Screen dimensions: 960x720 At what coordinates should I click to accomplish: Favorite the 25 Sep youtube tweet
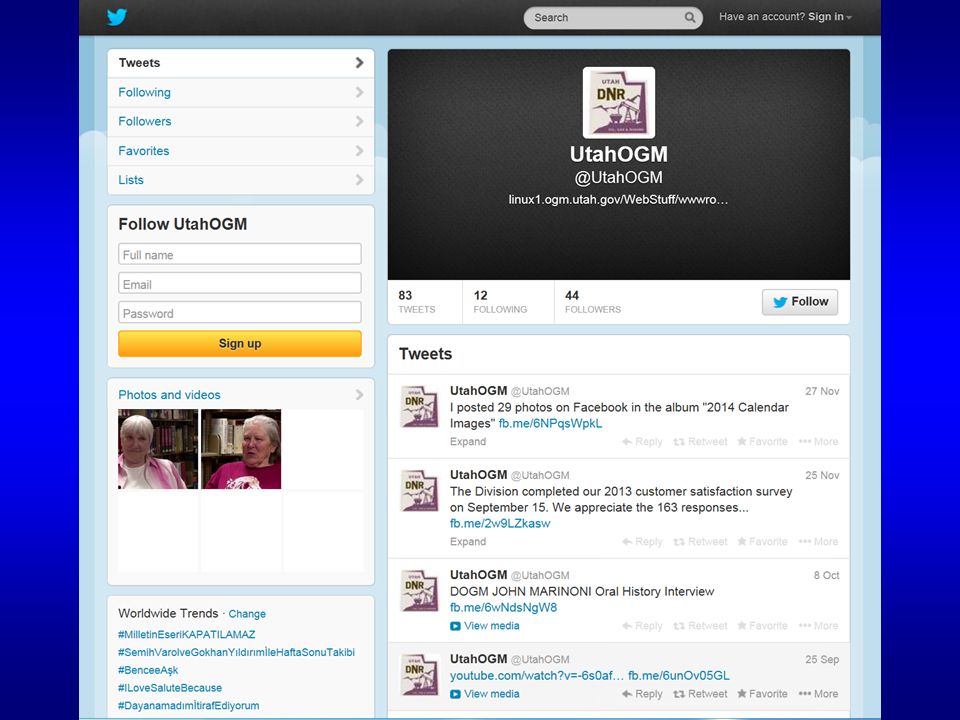[x=762, y=694]
